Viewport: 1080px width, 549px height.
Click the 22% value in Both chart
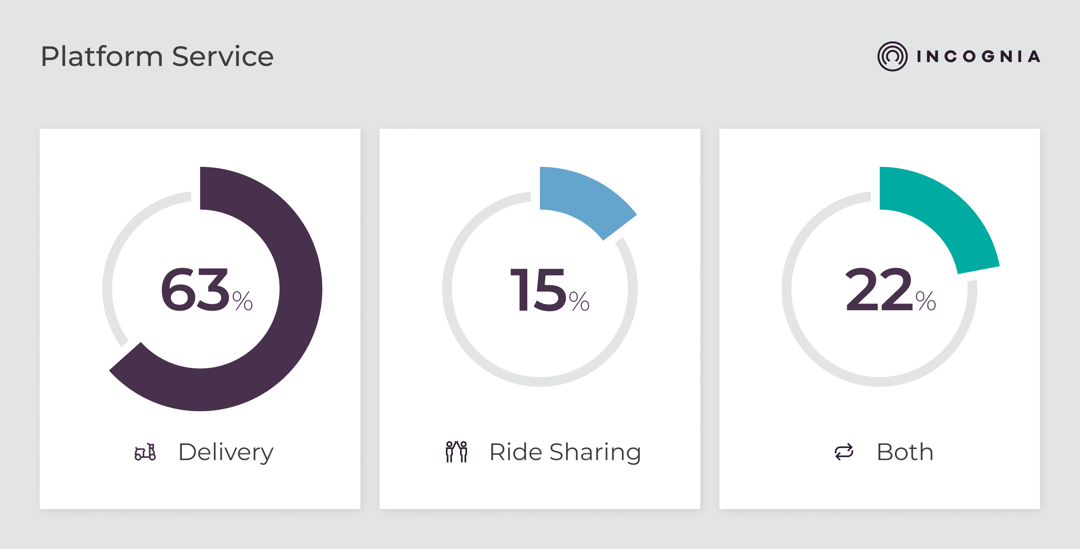click(x=879, y=291)
